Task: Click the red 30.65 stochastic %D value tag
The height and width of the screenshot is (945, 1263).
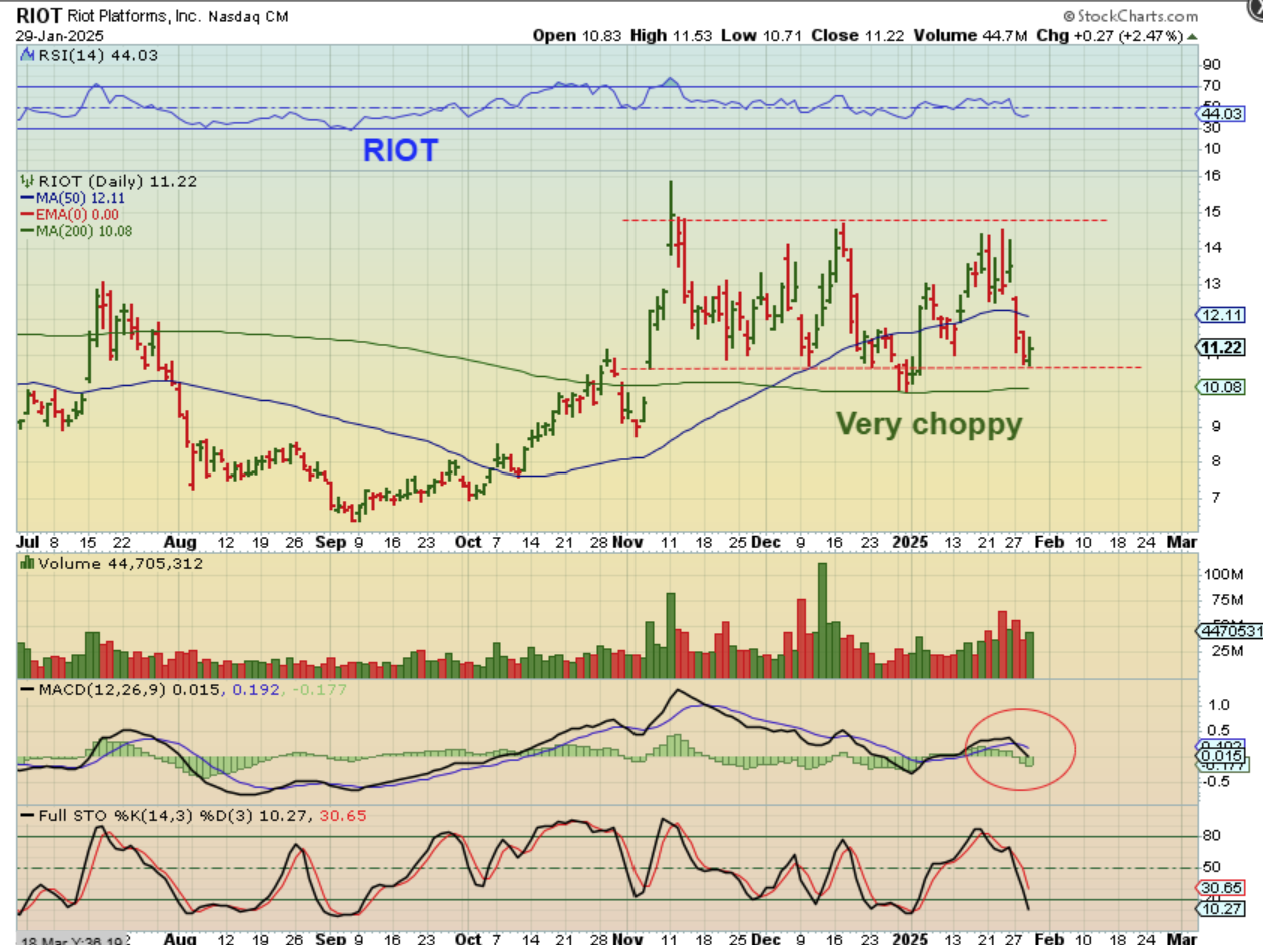Action: pos(1221,887)
